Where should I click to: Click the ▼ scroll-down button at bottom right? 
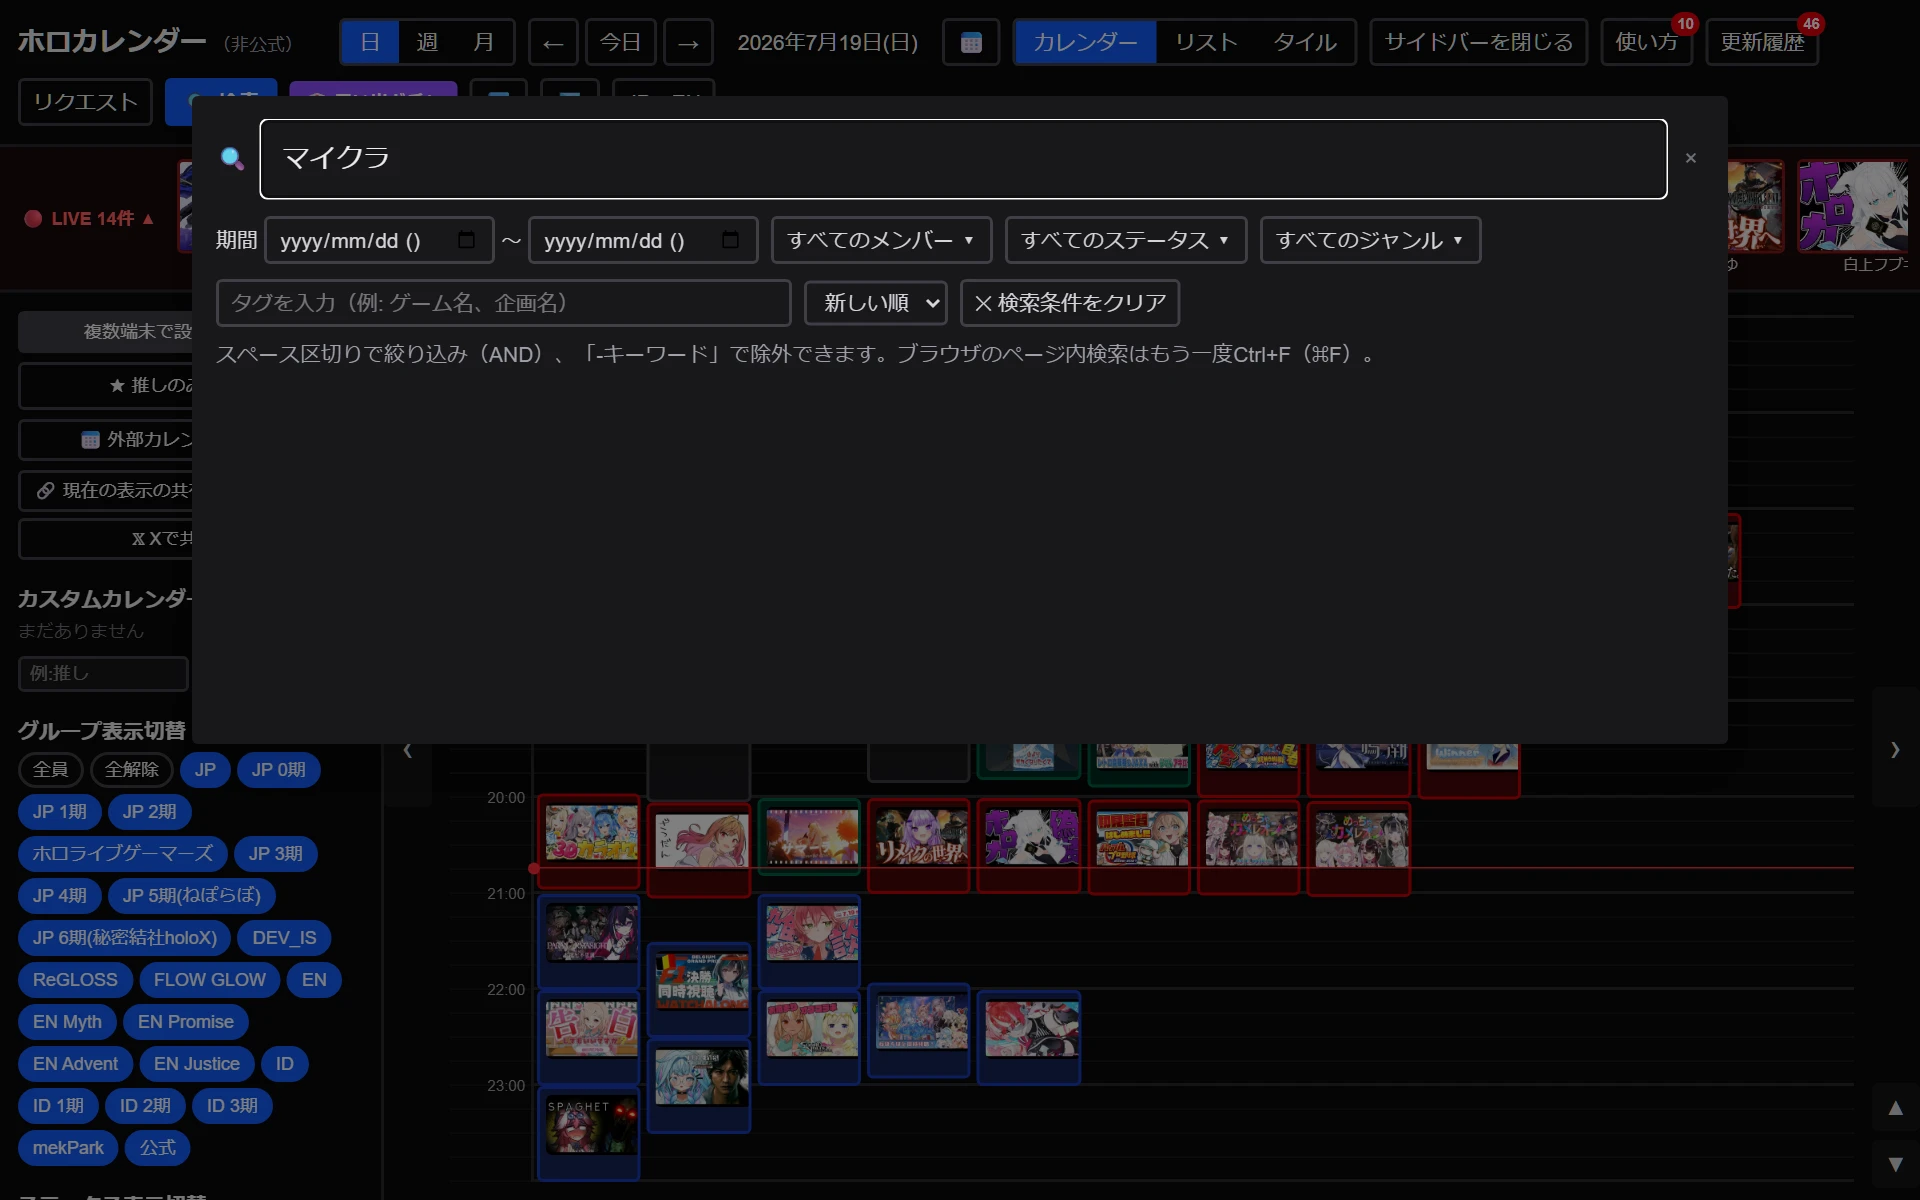(1895, 1164)
